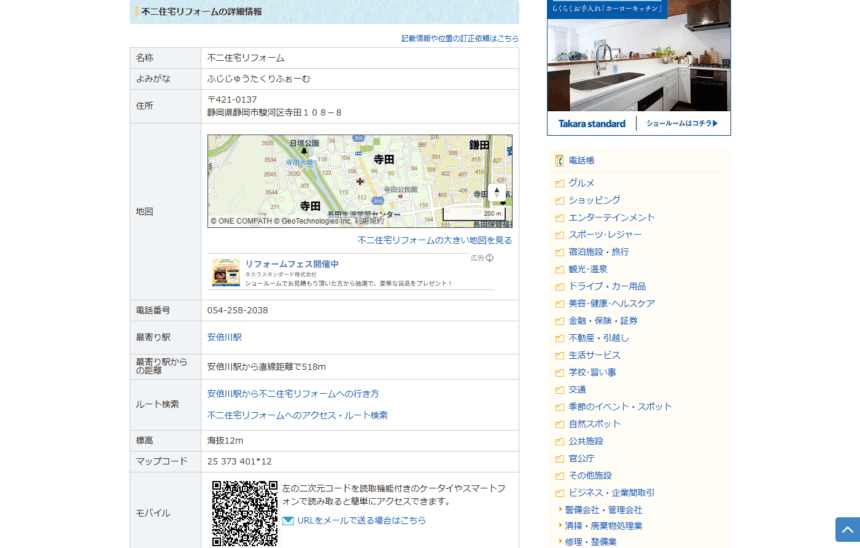Click the envelope icon for sending URL by mail
The width and height of the screenshot is (860, 548).
coord(288,521)
